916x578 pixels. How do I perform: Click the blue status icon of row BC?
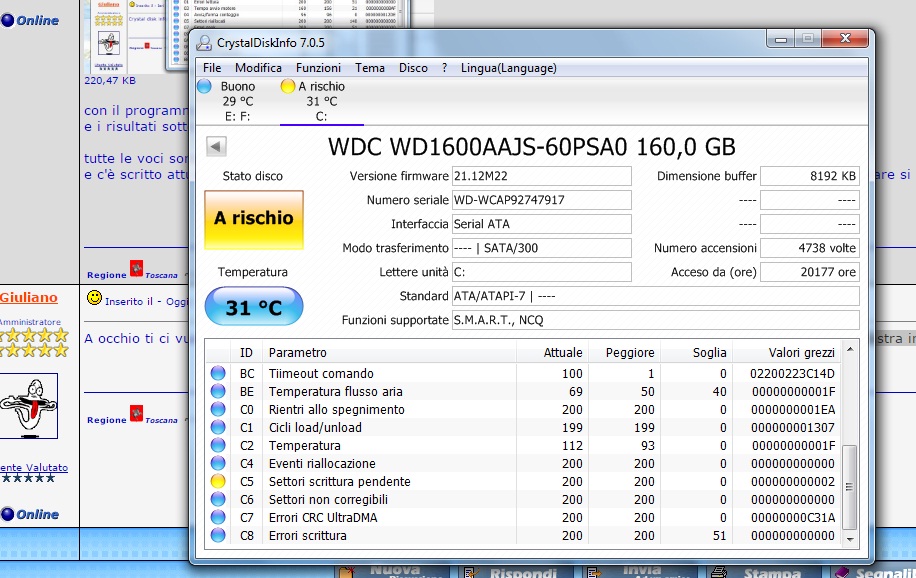point(218,373)
